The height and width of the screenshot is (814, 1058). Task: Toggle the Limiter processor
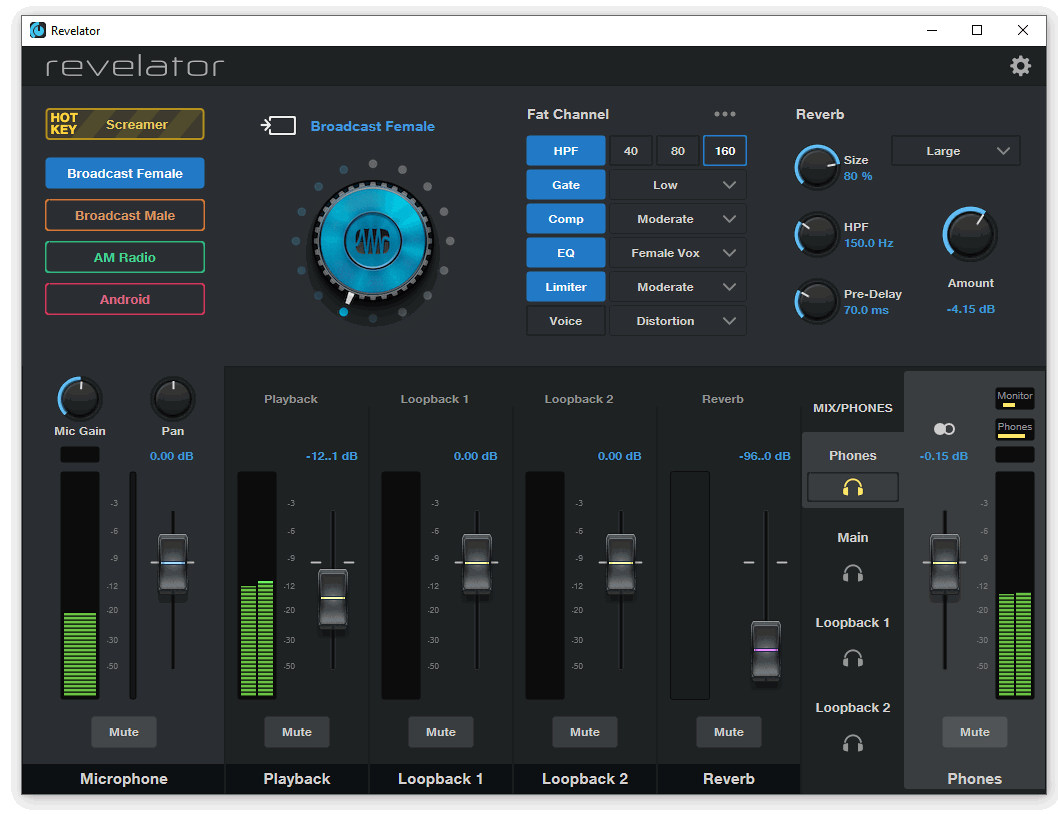(565, 287)
